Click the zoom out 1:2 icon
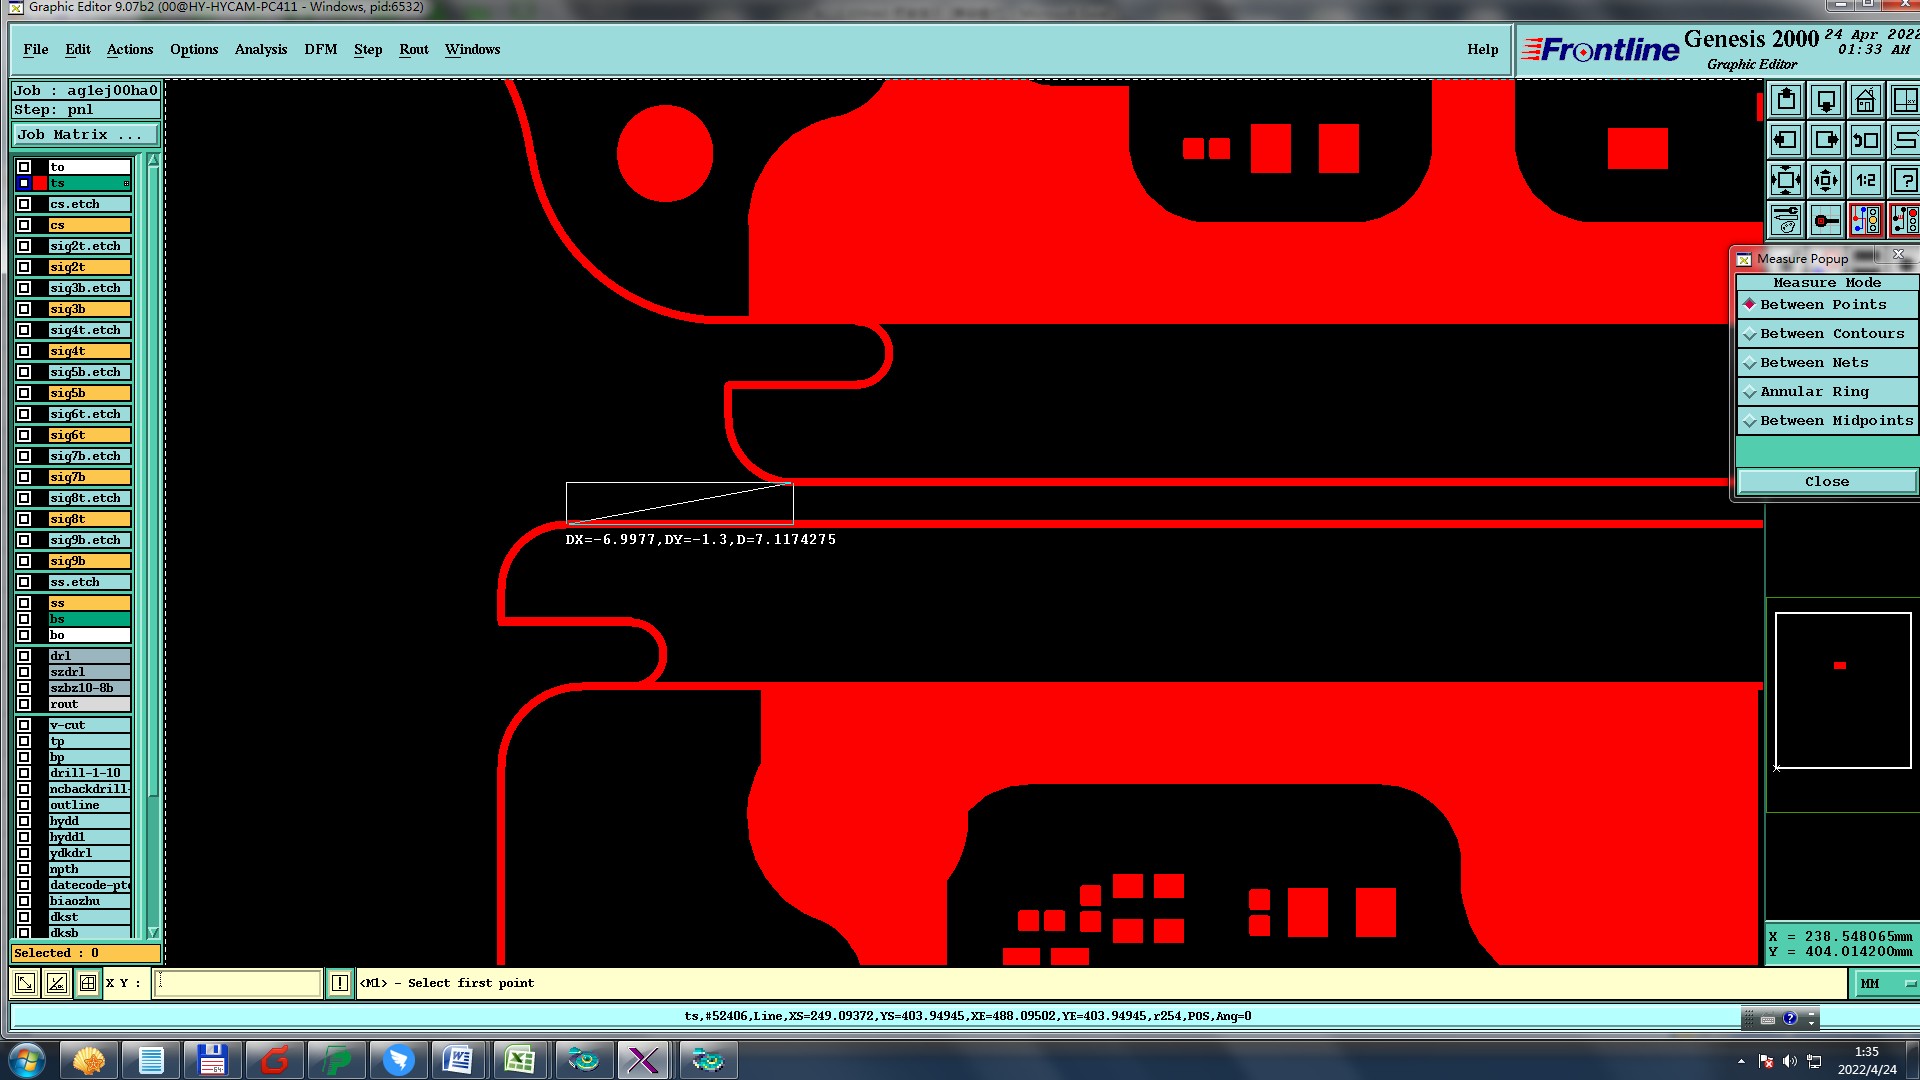 point(1865,181)
